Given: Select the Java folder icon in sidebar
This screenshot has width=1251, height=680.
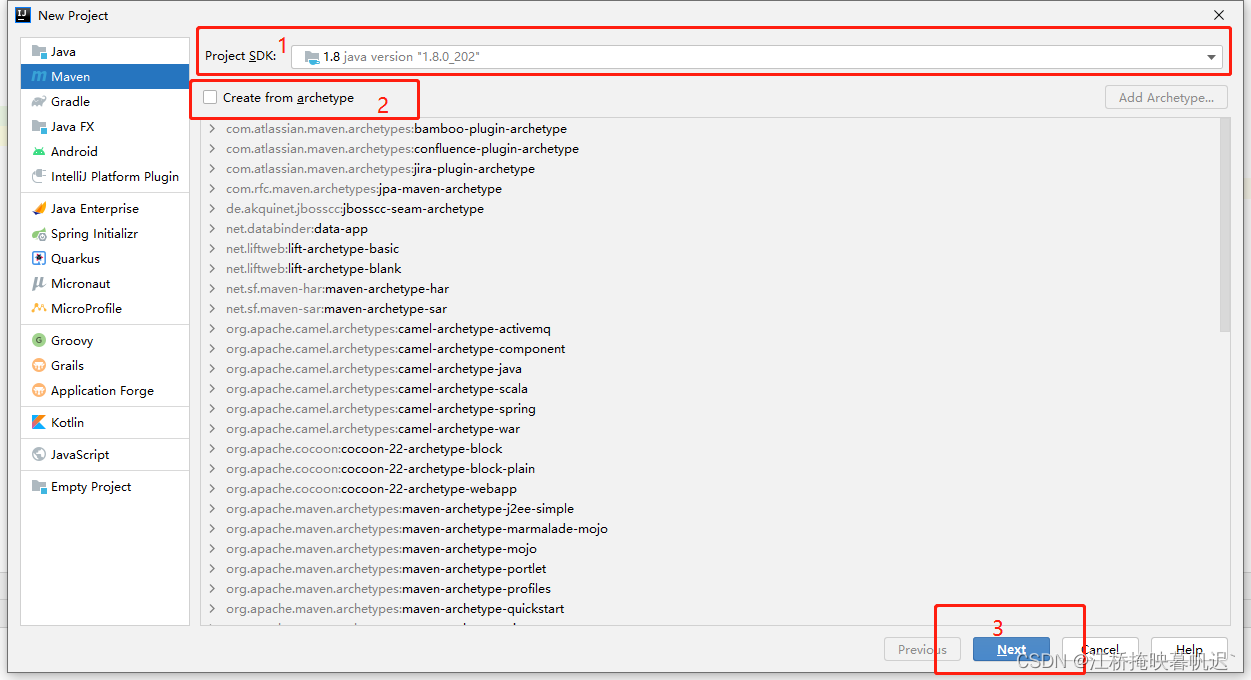Looking at the screenshot, I should [39, 52].
